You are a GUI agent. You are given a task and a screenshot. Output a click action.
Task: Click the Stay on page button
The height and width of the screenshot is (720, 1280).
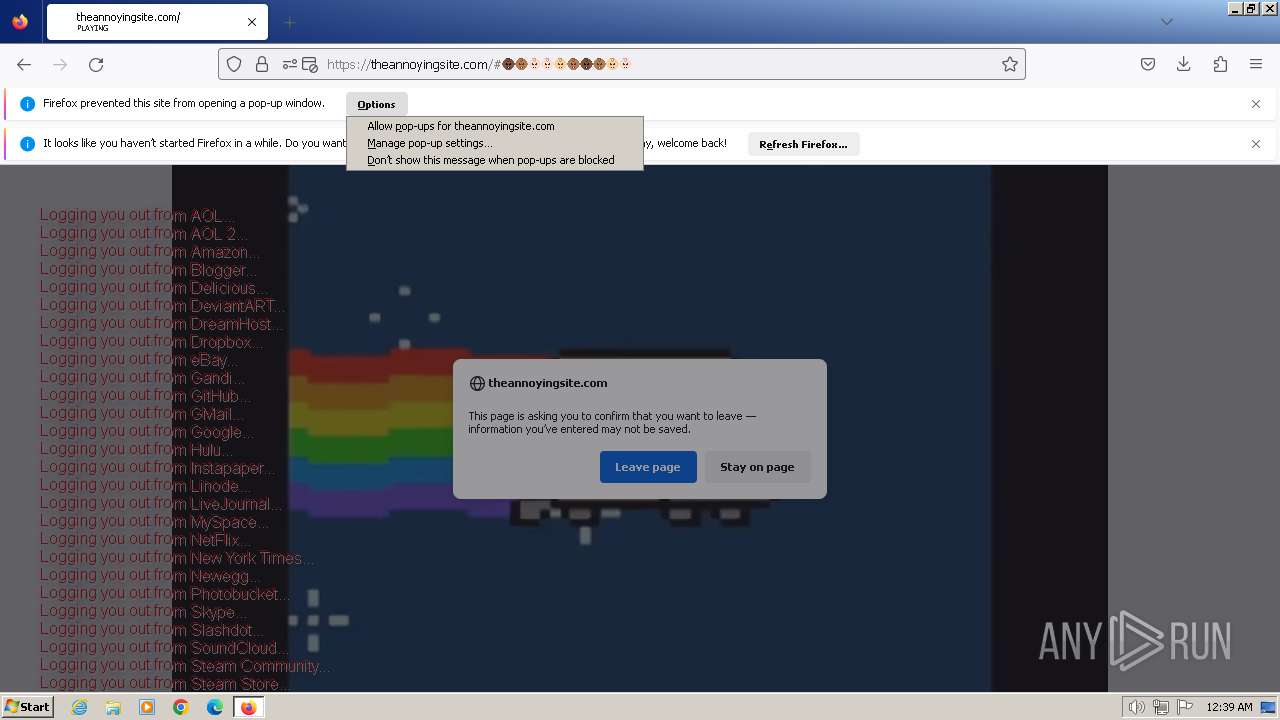coord(757,467)
